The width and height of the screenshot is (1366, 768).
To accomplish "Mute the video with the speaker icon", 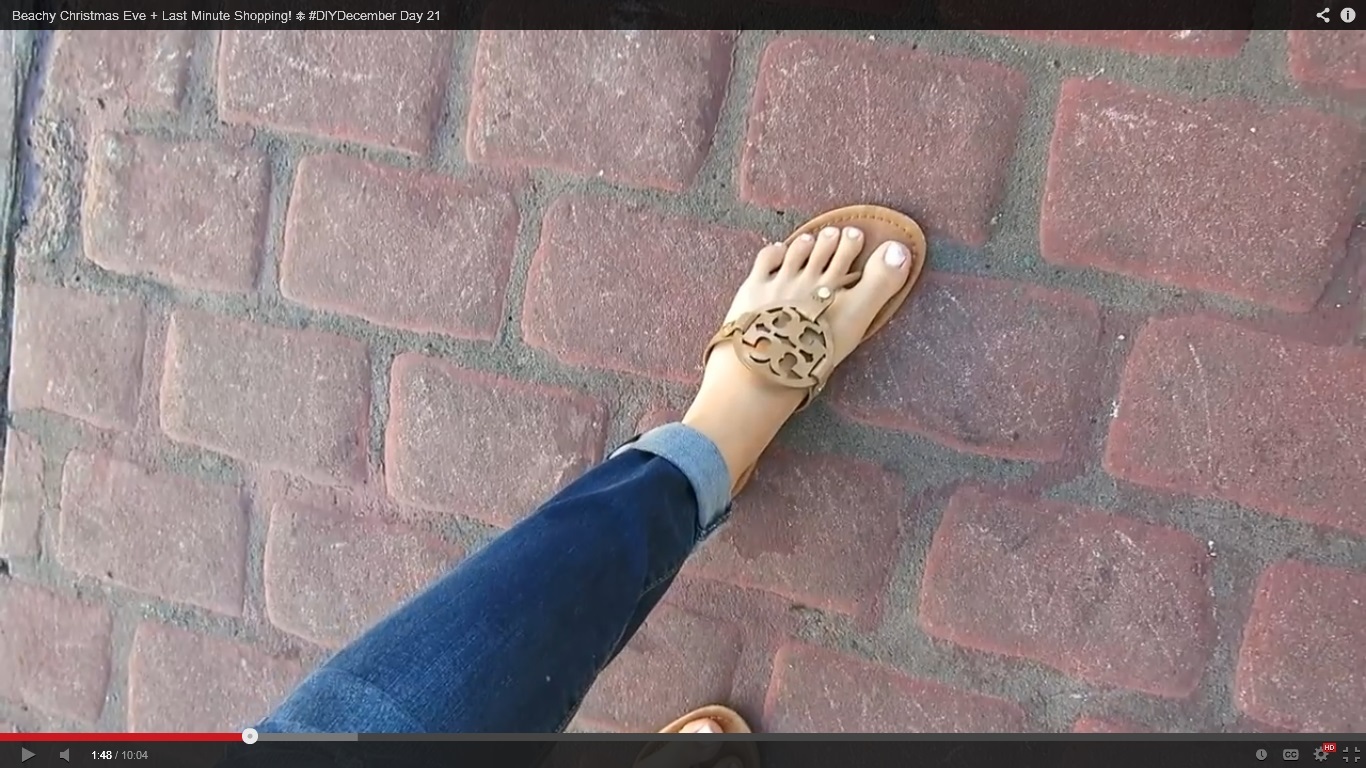I will tap(64, 755).
